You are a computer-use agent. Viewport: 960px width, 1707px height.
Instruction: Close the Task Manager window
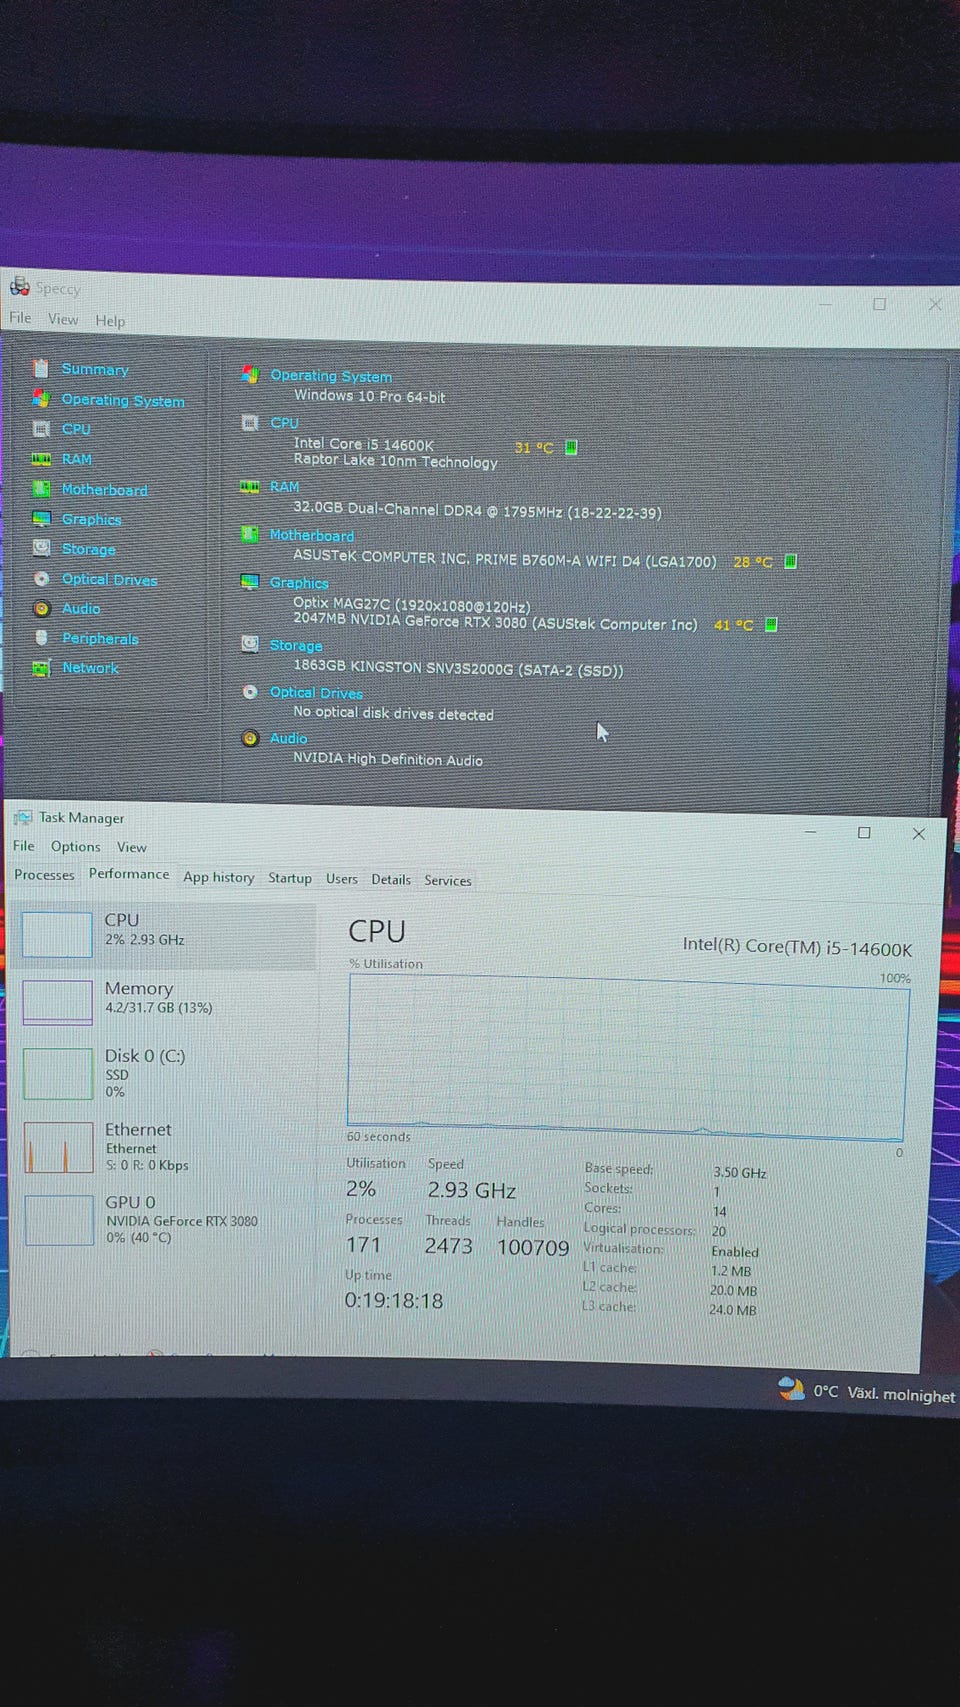pos(918,833)
